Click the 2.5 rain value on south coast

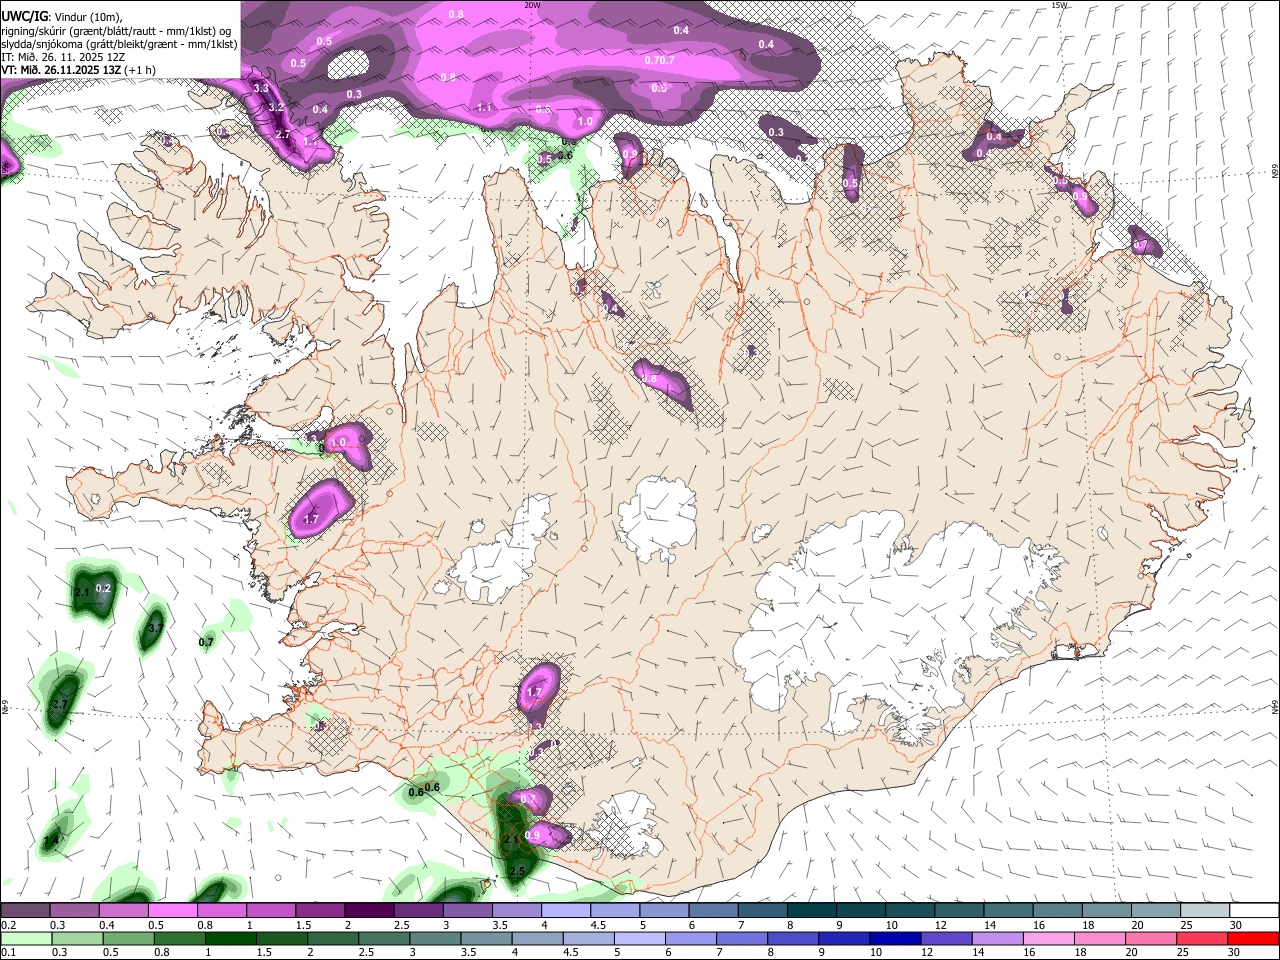(517, 872)
